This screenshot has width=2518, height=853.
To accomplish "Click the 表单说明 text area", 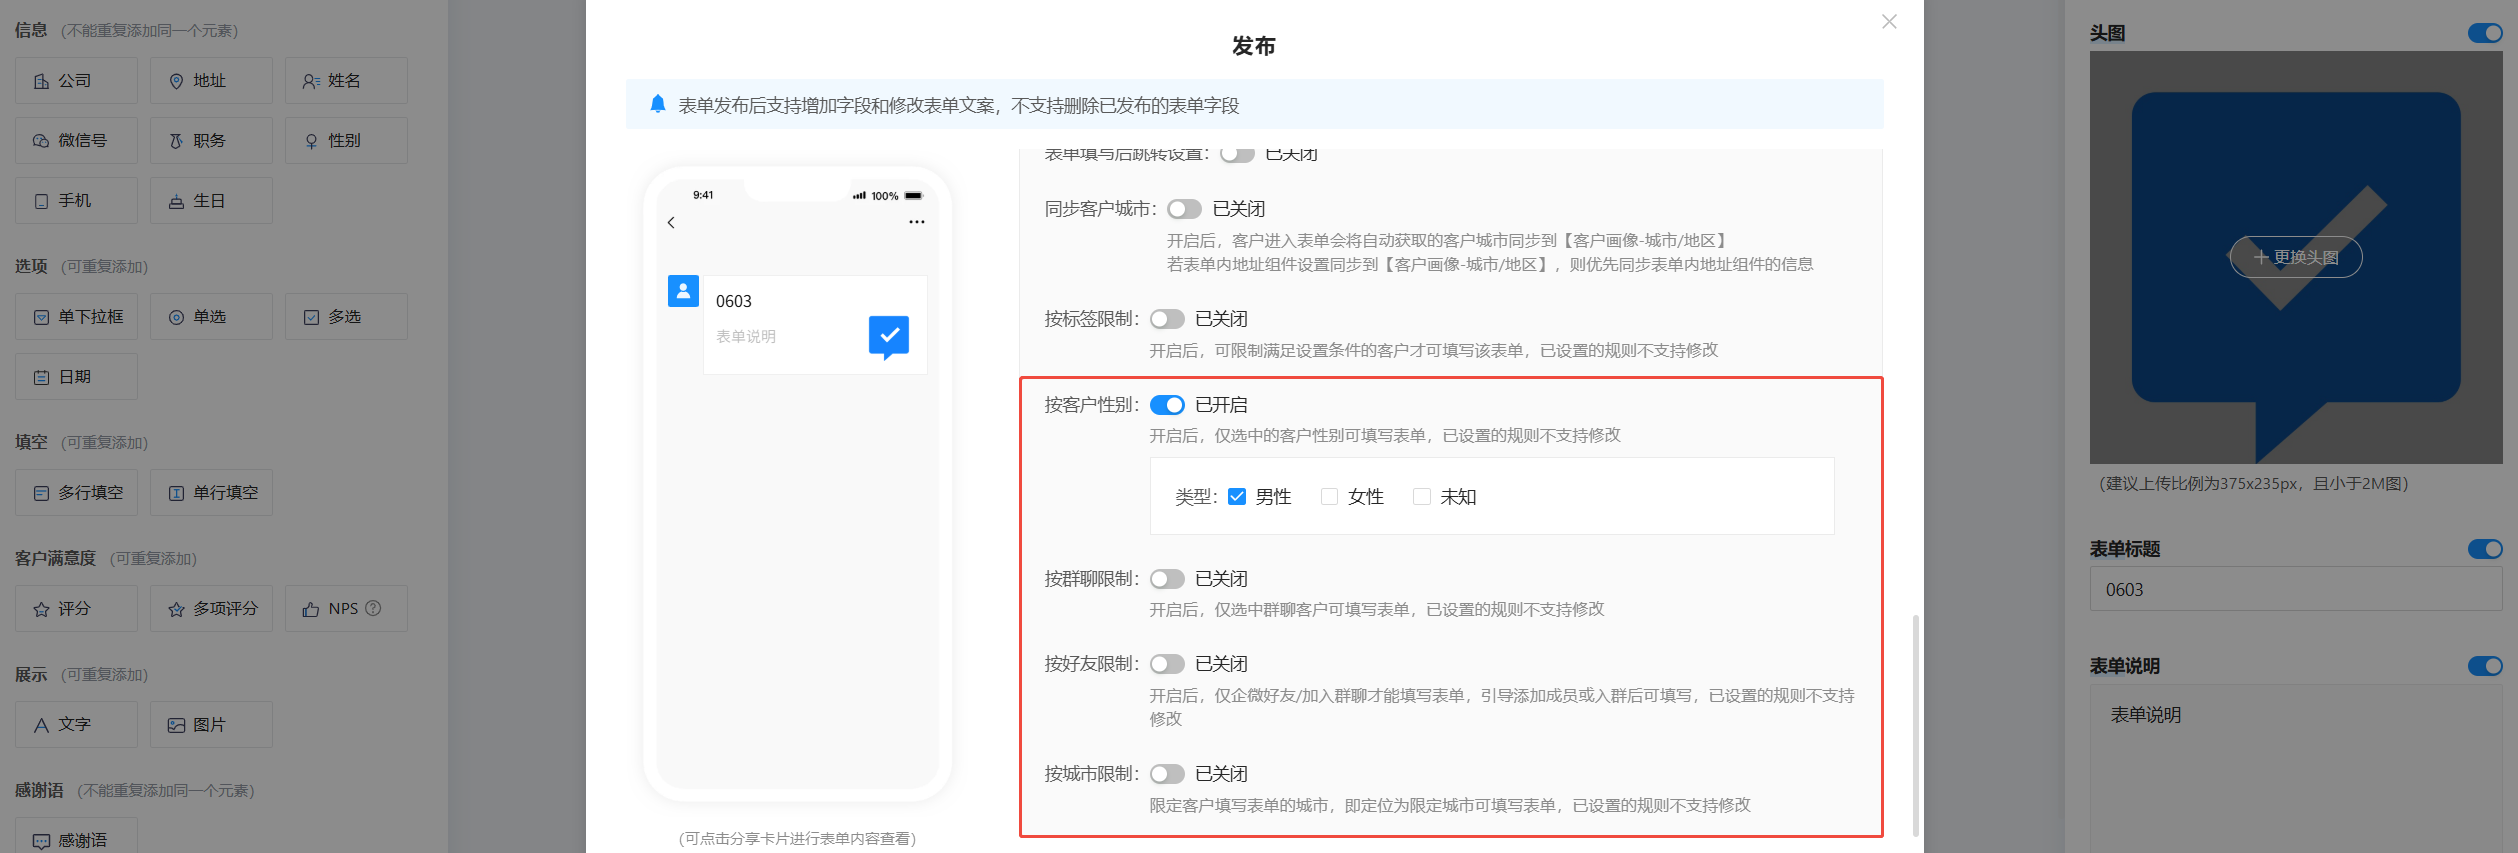I will [2296, 768].
